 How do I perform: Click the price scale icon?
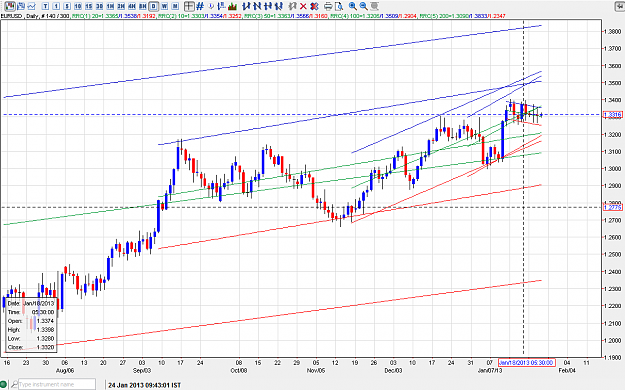pyautogui.click(x=221, y=6)
